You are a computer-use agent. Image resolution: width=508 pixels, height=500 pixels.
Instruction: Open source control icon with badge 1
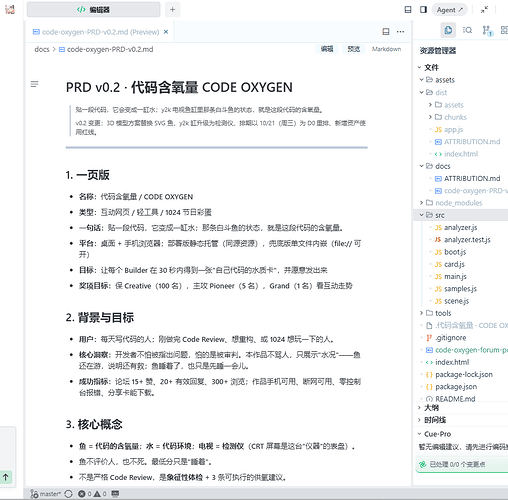[x=487, y=31]
